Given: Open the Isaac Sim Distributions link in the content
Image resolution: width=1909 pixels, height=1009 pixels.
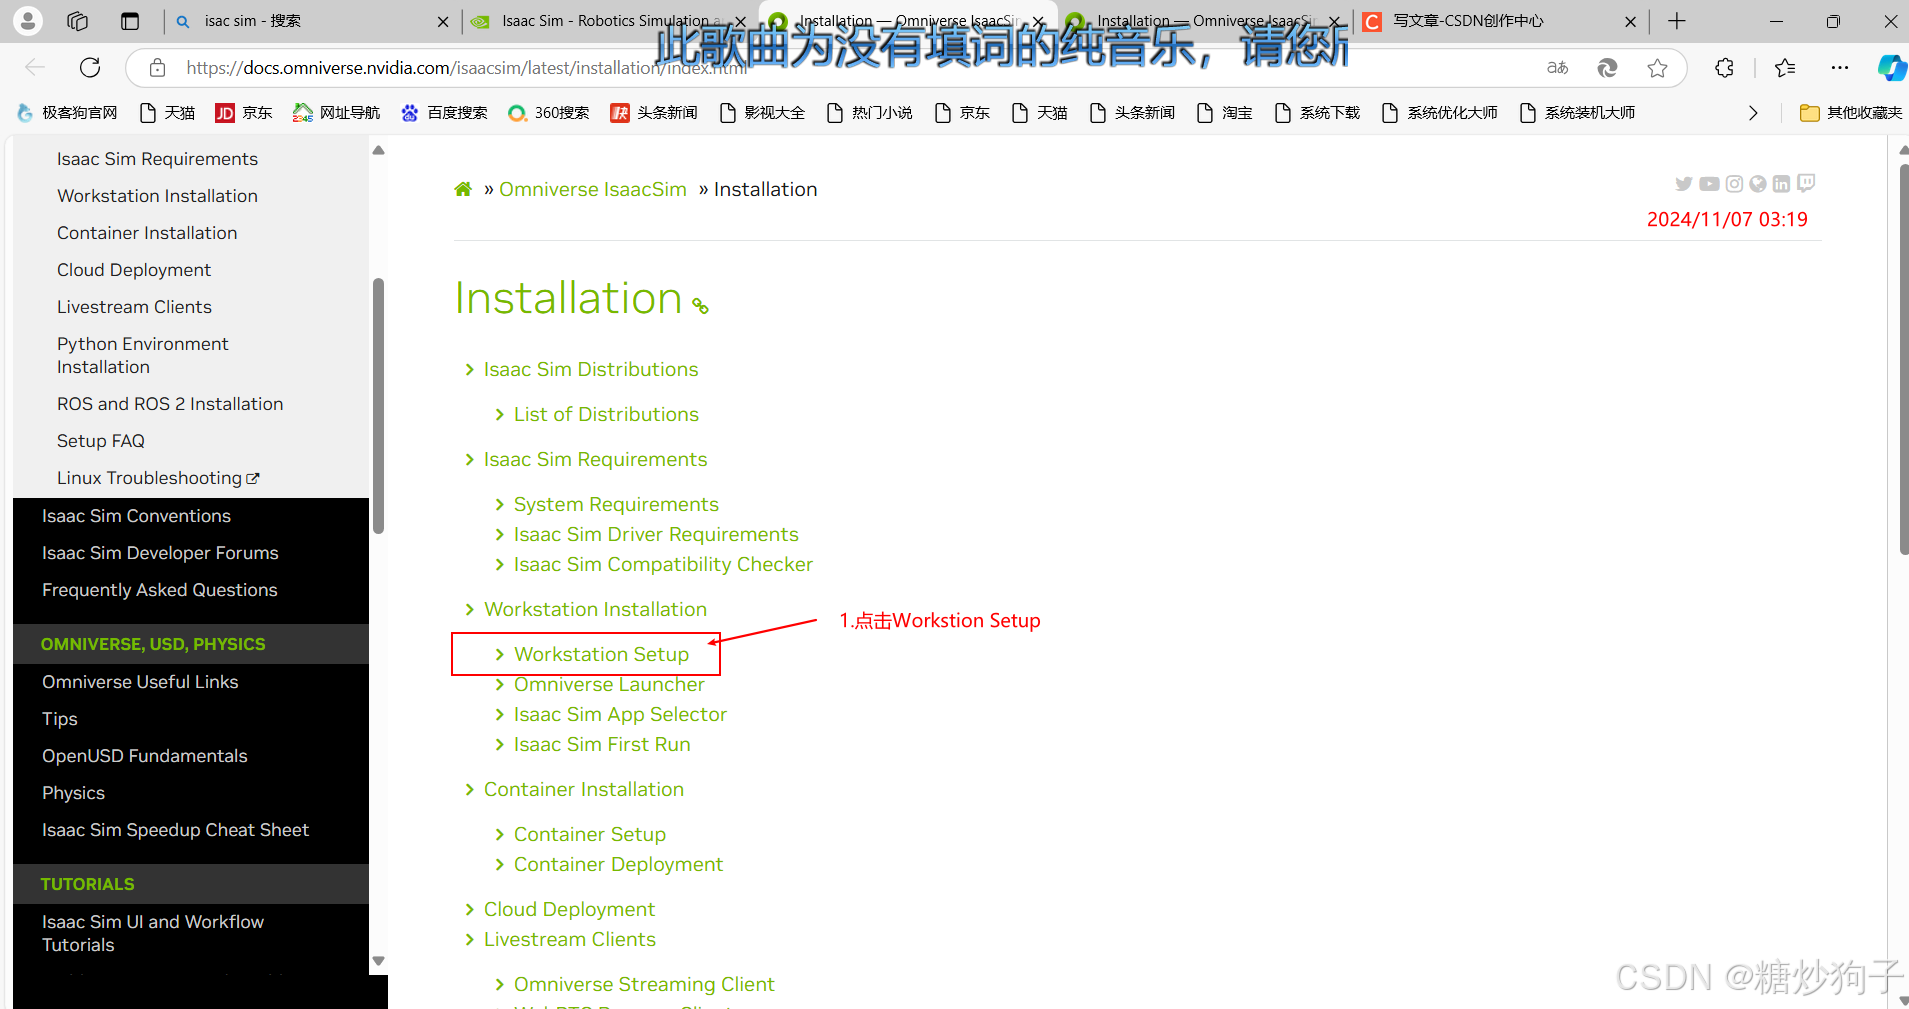Looking at the screenshot, I should [x=591, y=369].
